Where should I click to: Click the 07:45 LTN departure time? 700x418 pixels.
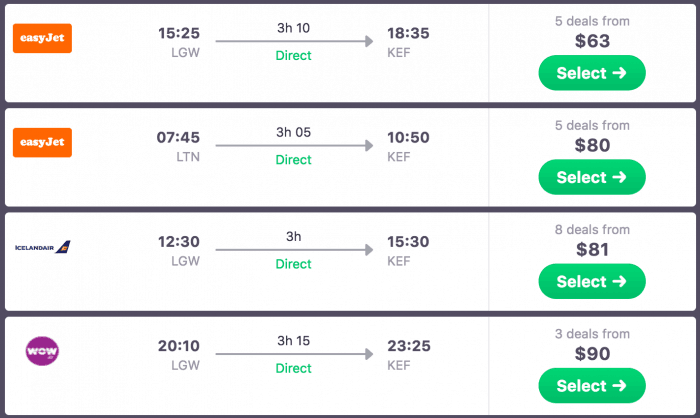180,138
